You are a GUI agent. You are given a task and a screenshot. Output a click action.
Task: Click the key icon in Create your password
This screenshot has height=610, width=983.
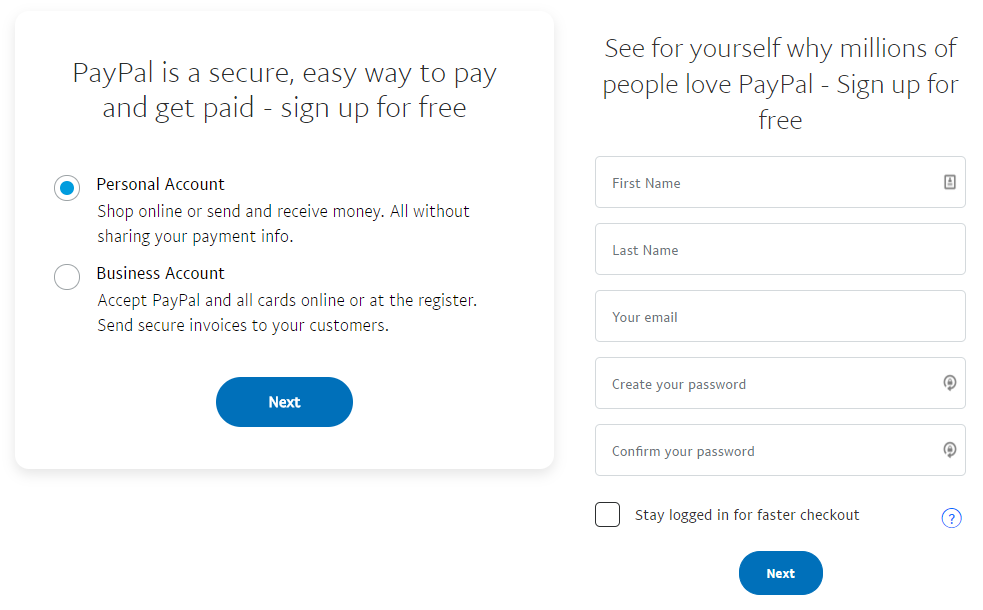pyautogui.click(x=950, y=383)
